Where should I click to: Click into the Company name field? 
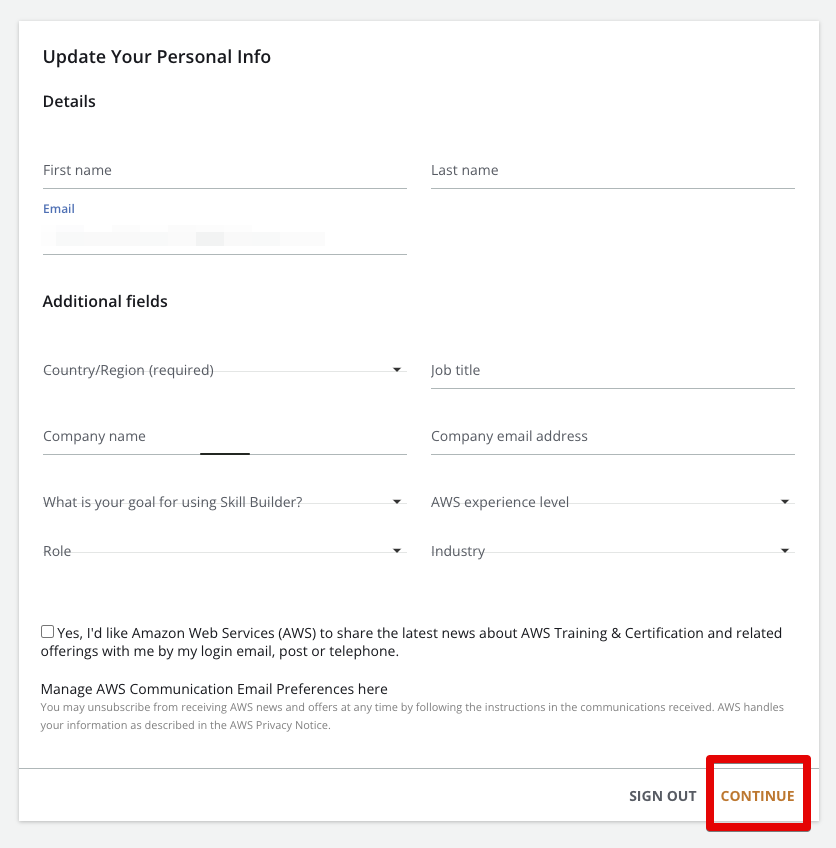tap(224, 436)
